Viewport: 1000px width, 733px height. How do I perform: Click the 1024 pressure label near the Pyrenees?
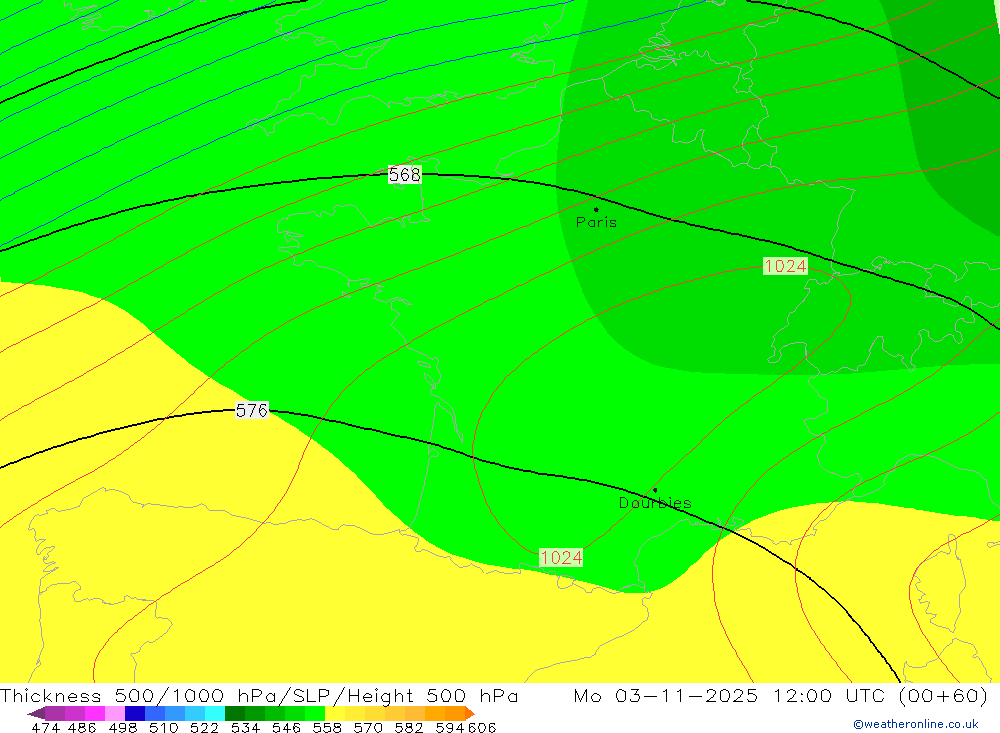(x=561, y=558)
